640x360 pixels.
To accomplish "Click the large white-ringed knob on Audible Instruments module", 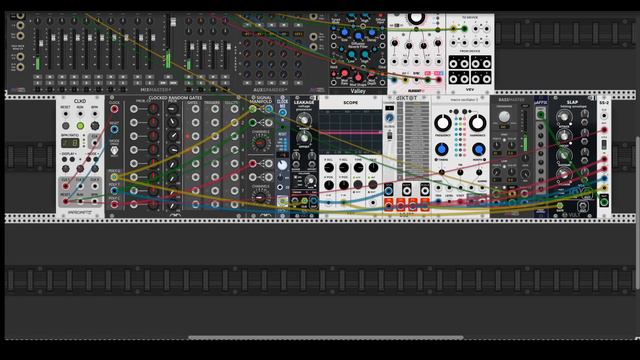I will pos(416,18).
